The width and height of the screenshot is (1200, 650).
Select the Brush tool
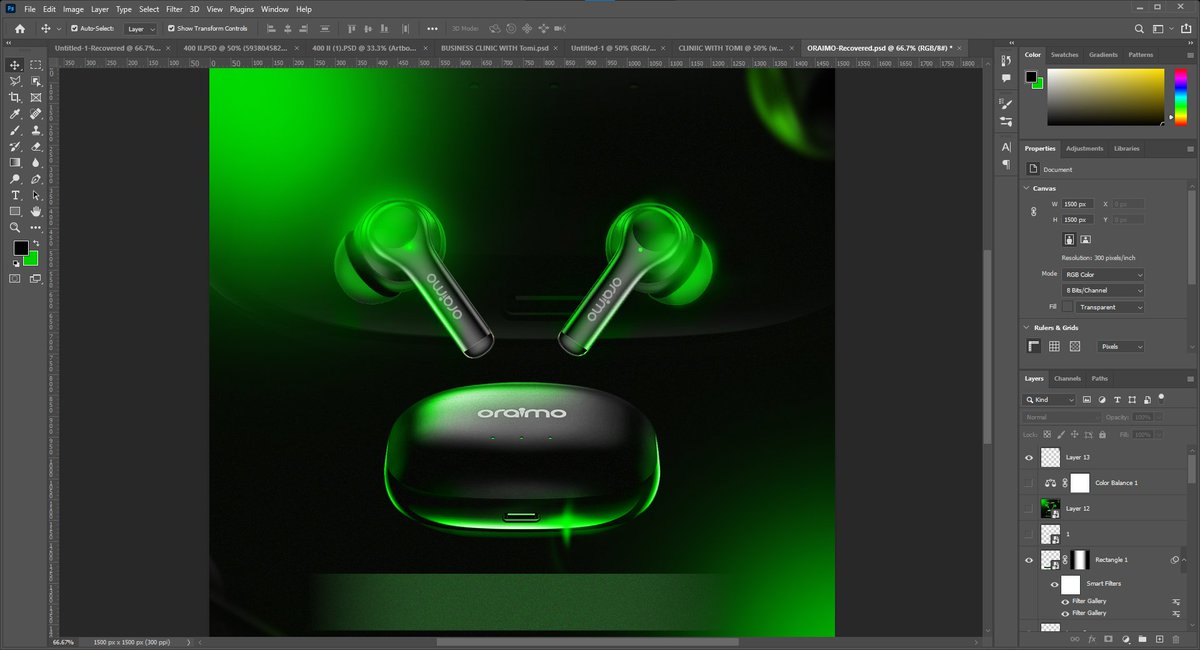15,130
